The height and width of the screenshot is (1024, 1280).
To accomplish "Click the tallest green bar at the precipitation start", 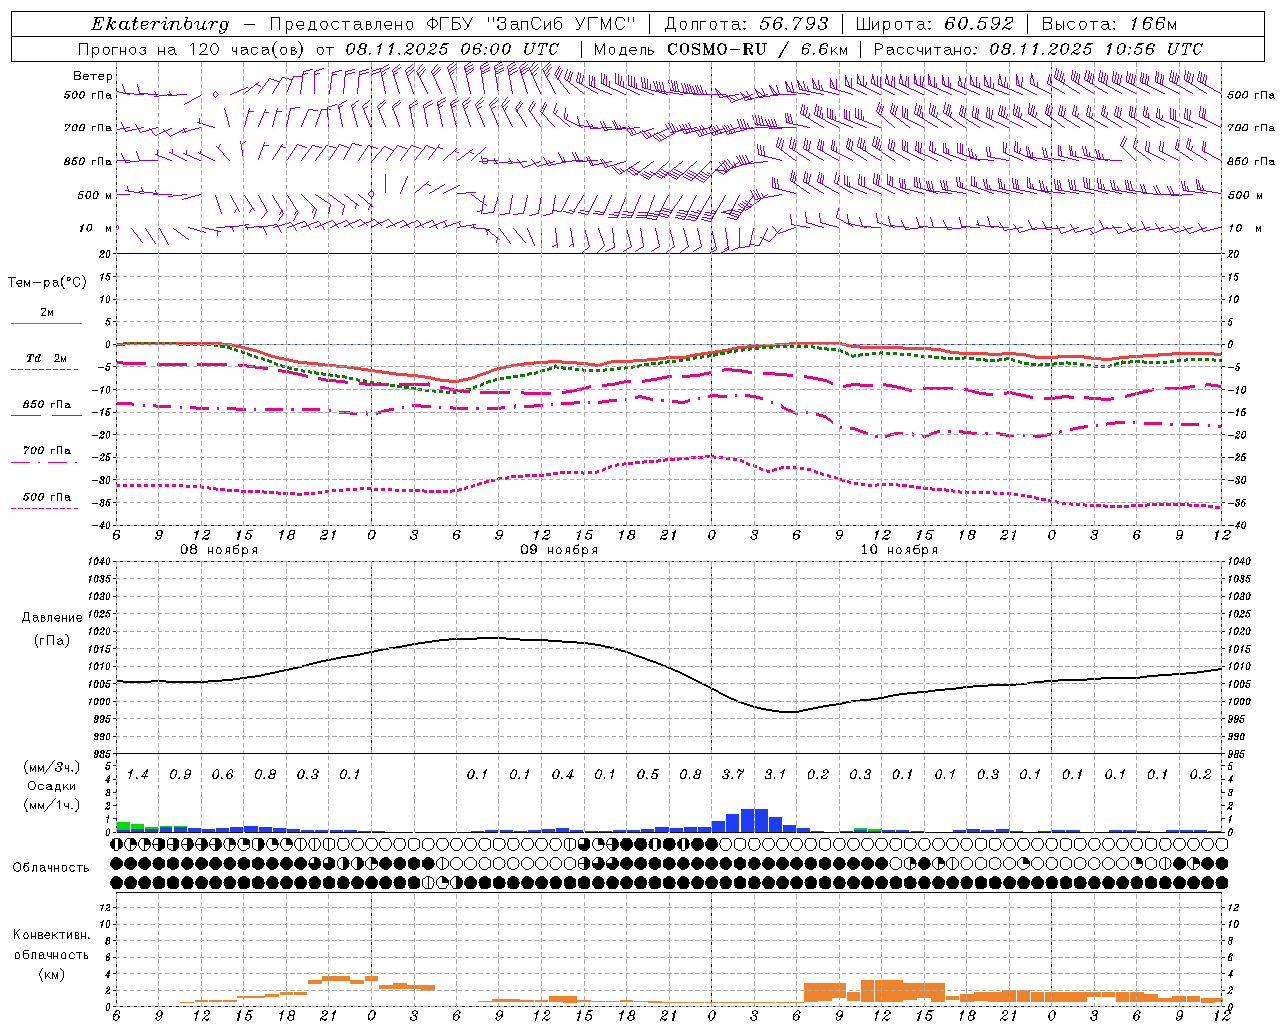I will coord(124,826).
